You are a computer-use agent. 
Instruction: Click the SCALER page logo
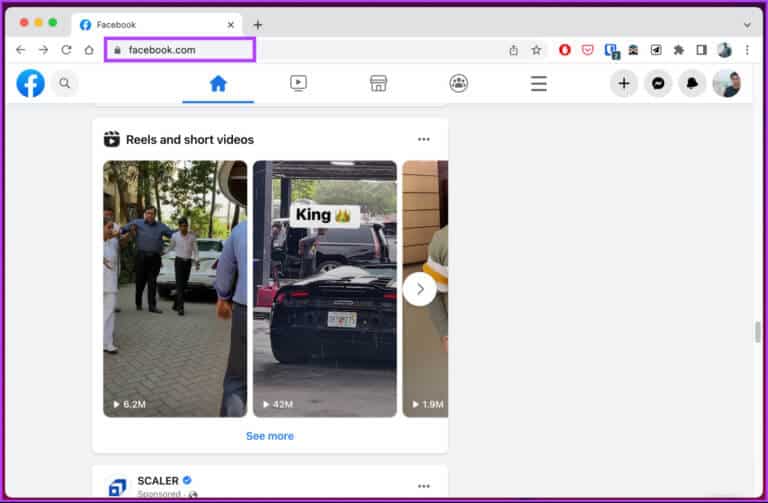[x=117, y=487]
